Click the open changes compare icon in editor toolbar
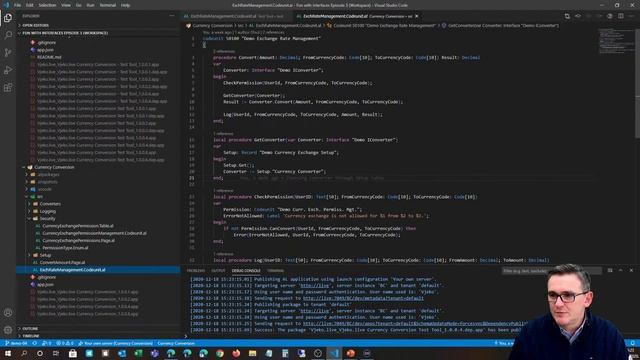Viewport: 640px width, 360px height. (567, 16)
